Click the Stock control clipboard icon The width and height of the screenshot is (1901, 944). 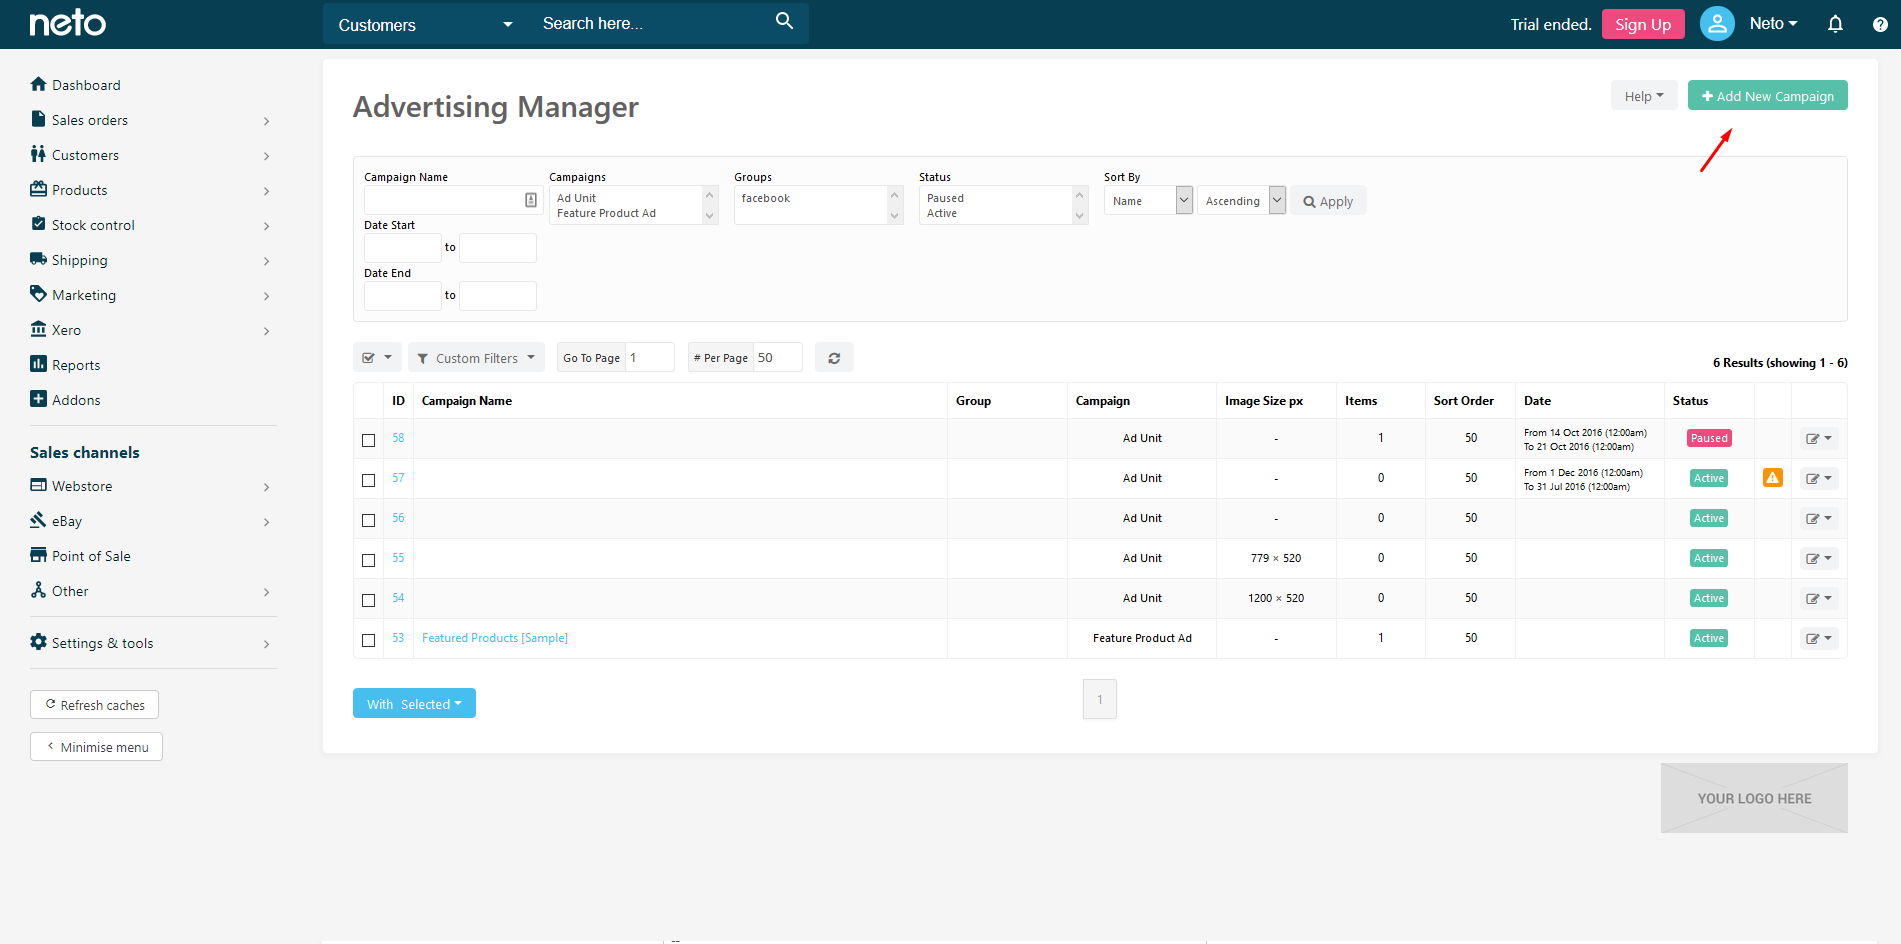pyautogui.click(x=38, y=224)
